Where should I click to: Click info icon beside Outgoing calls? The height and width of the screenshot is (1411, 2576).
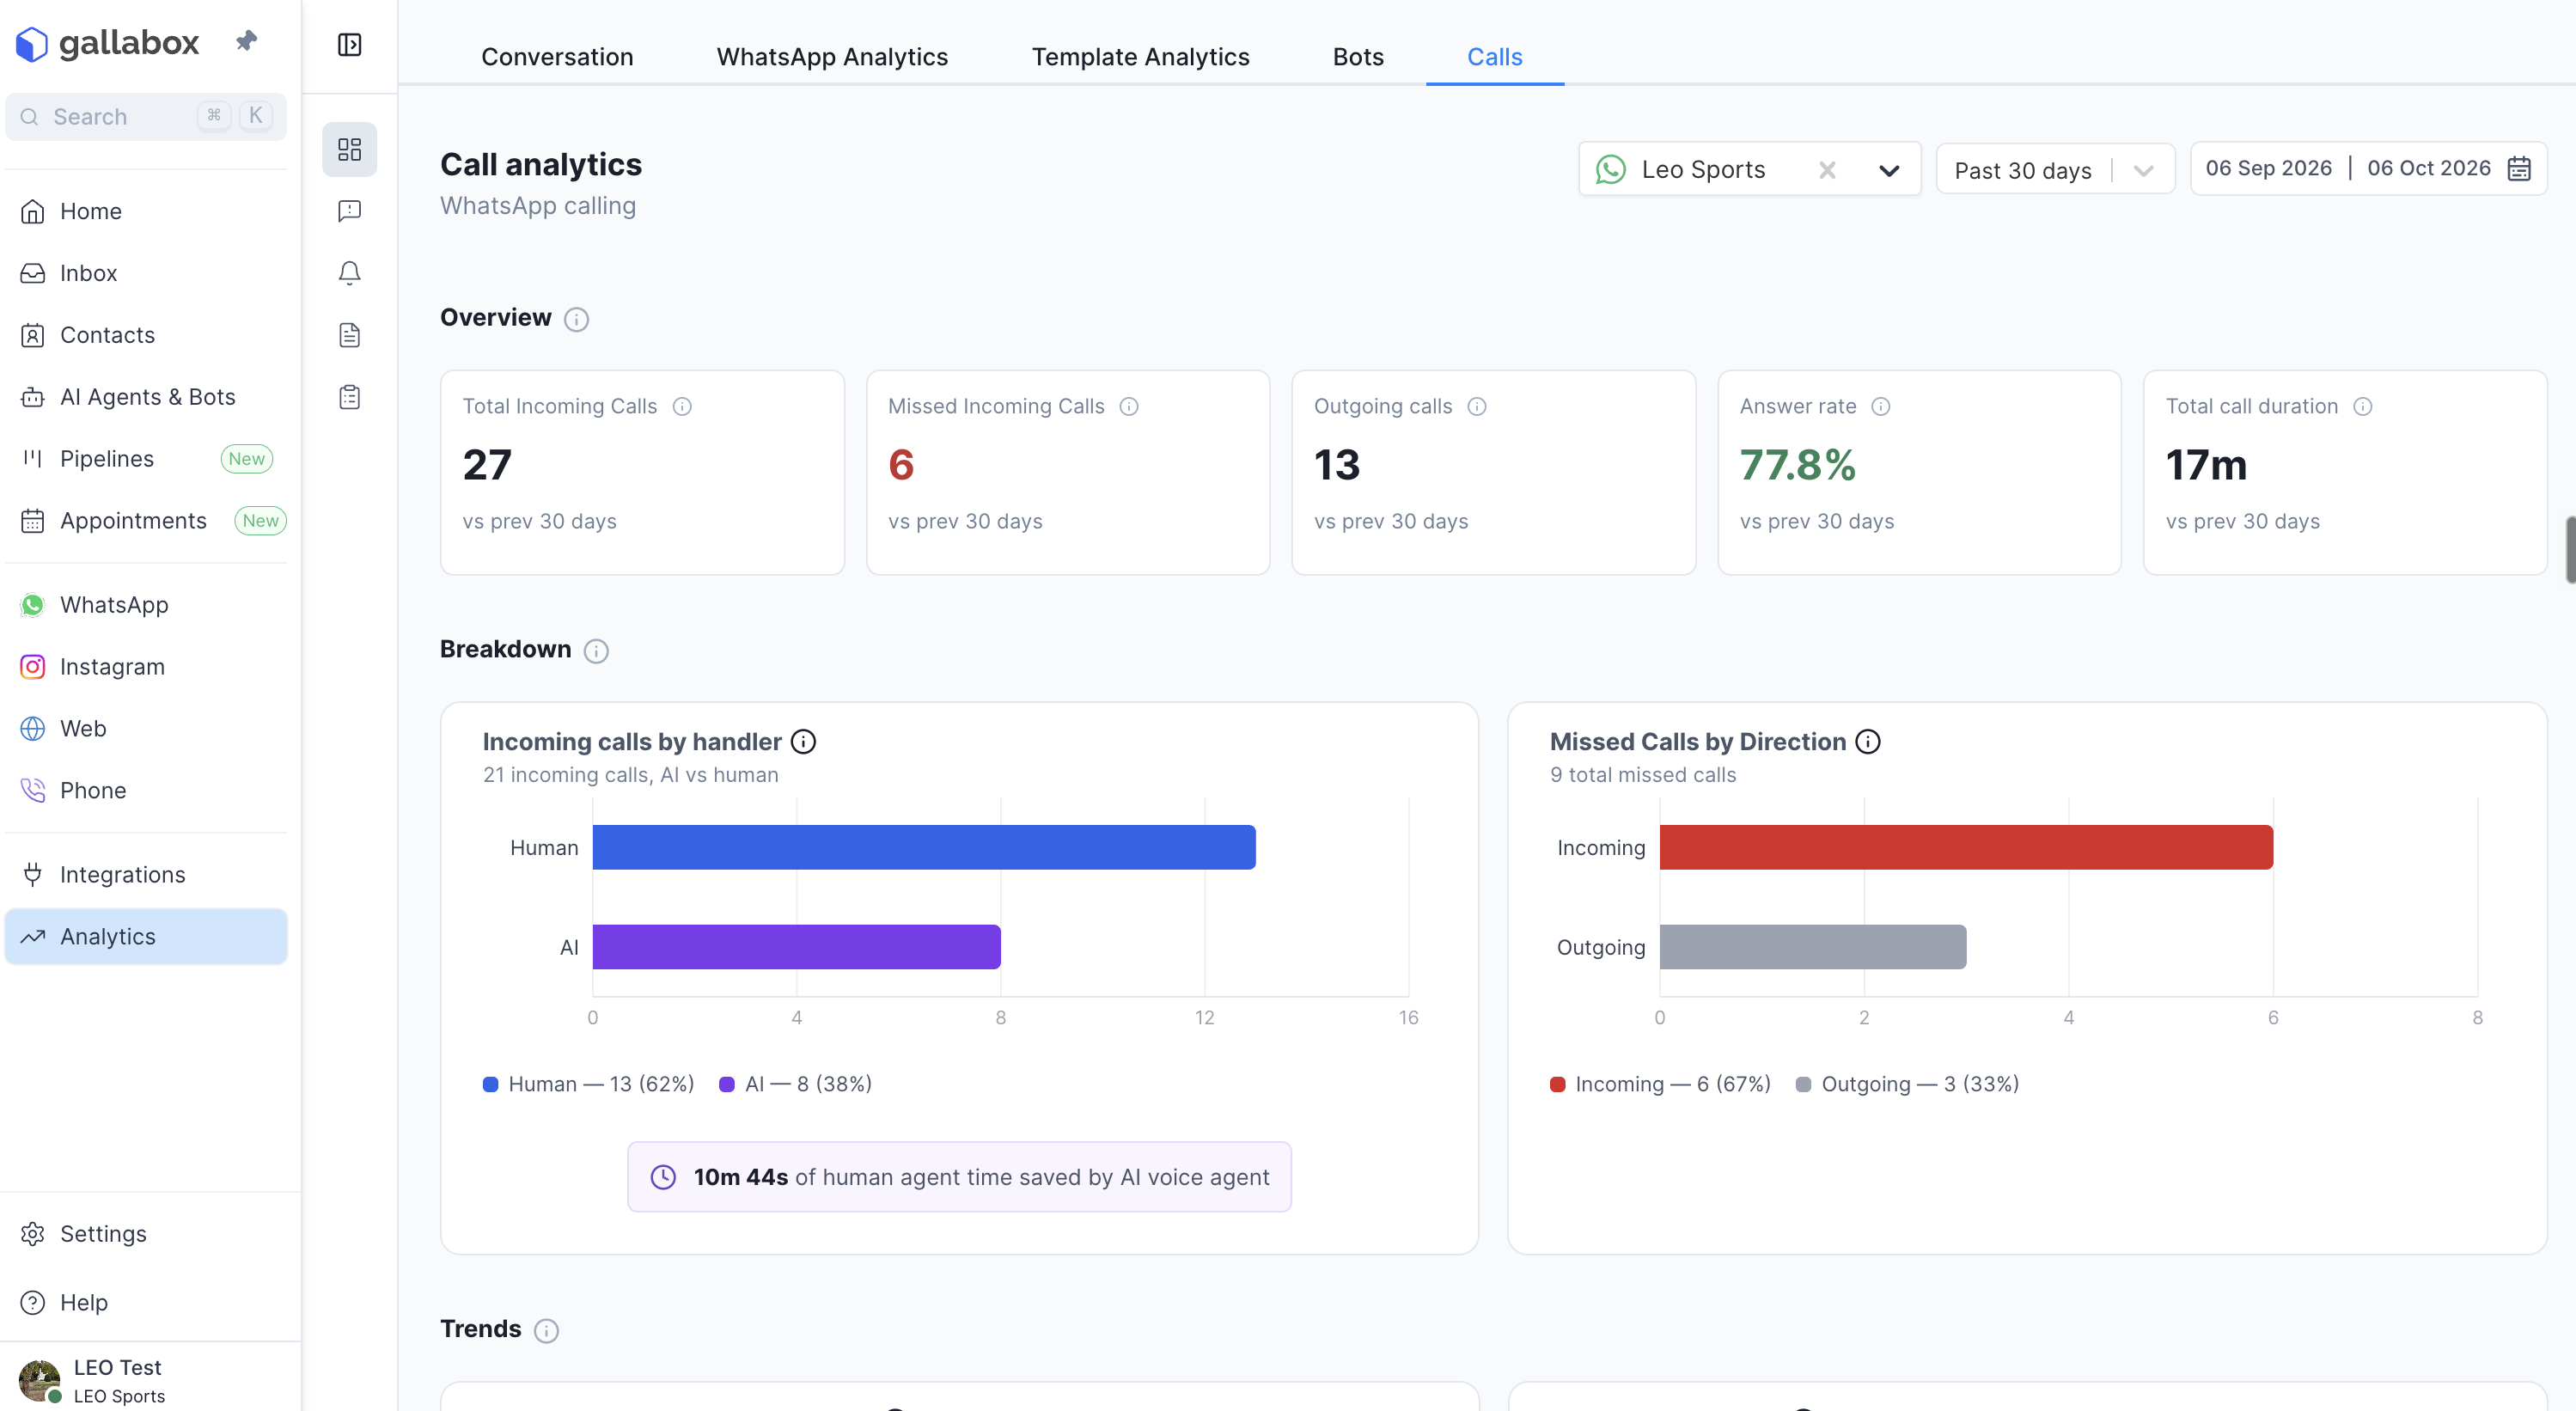coord(1477,406)
